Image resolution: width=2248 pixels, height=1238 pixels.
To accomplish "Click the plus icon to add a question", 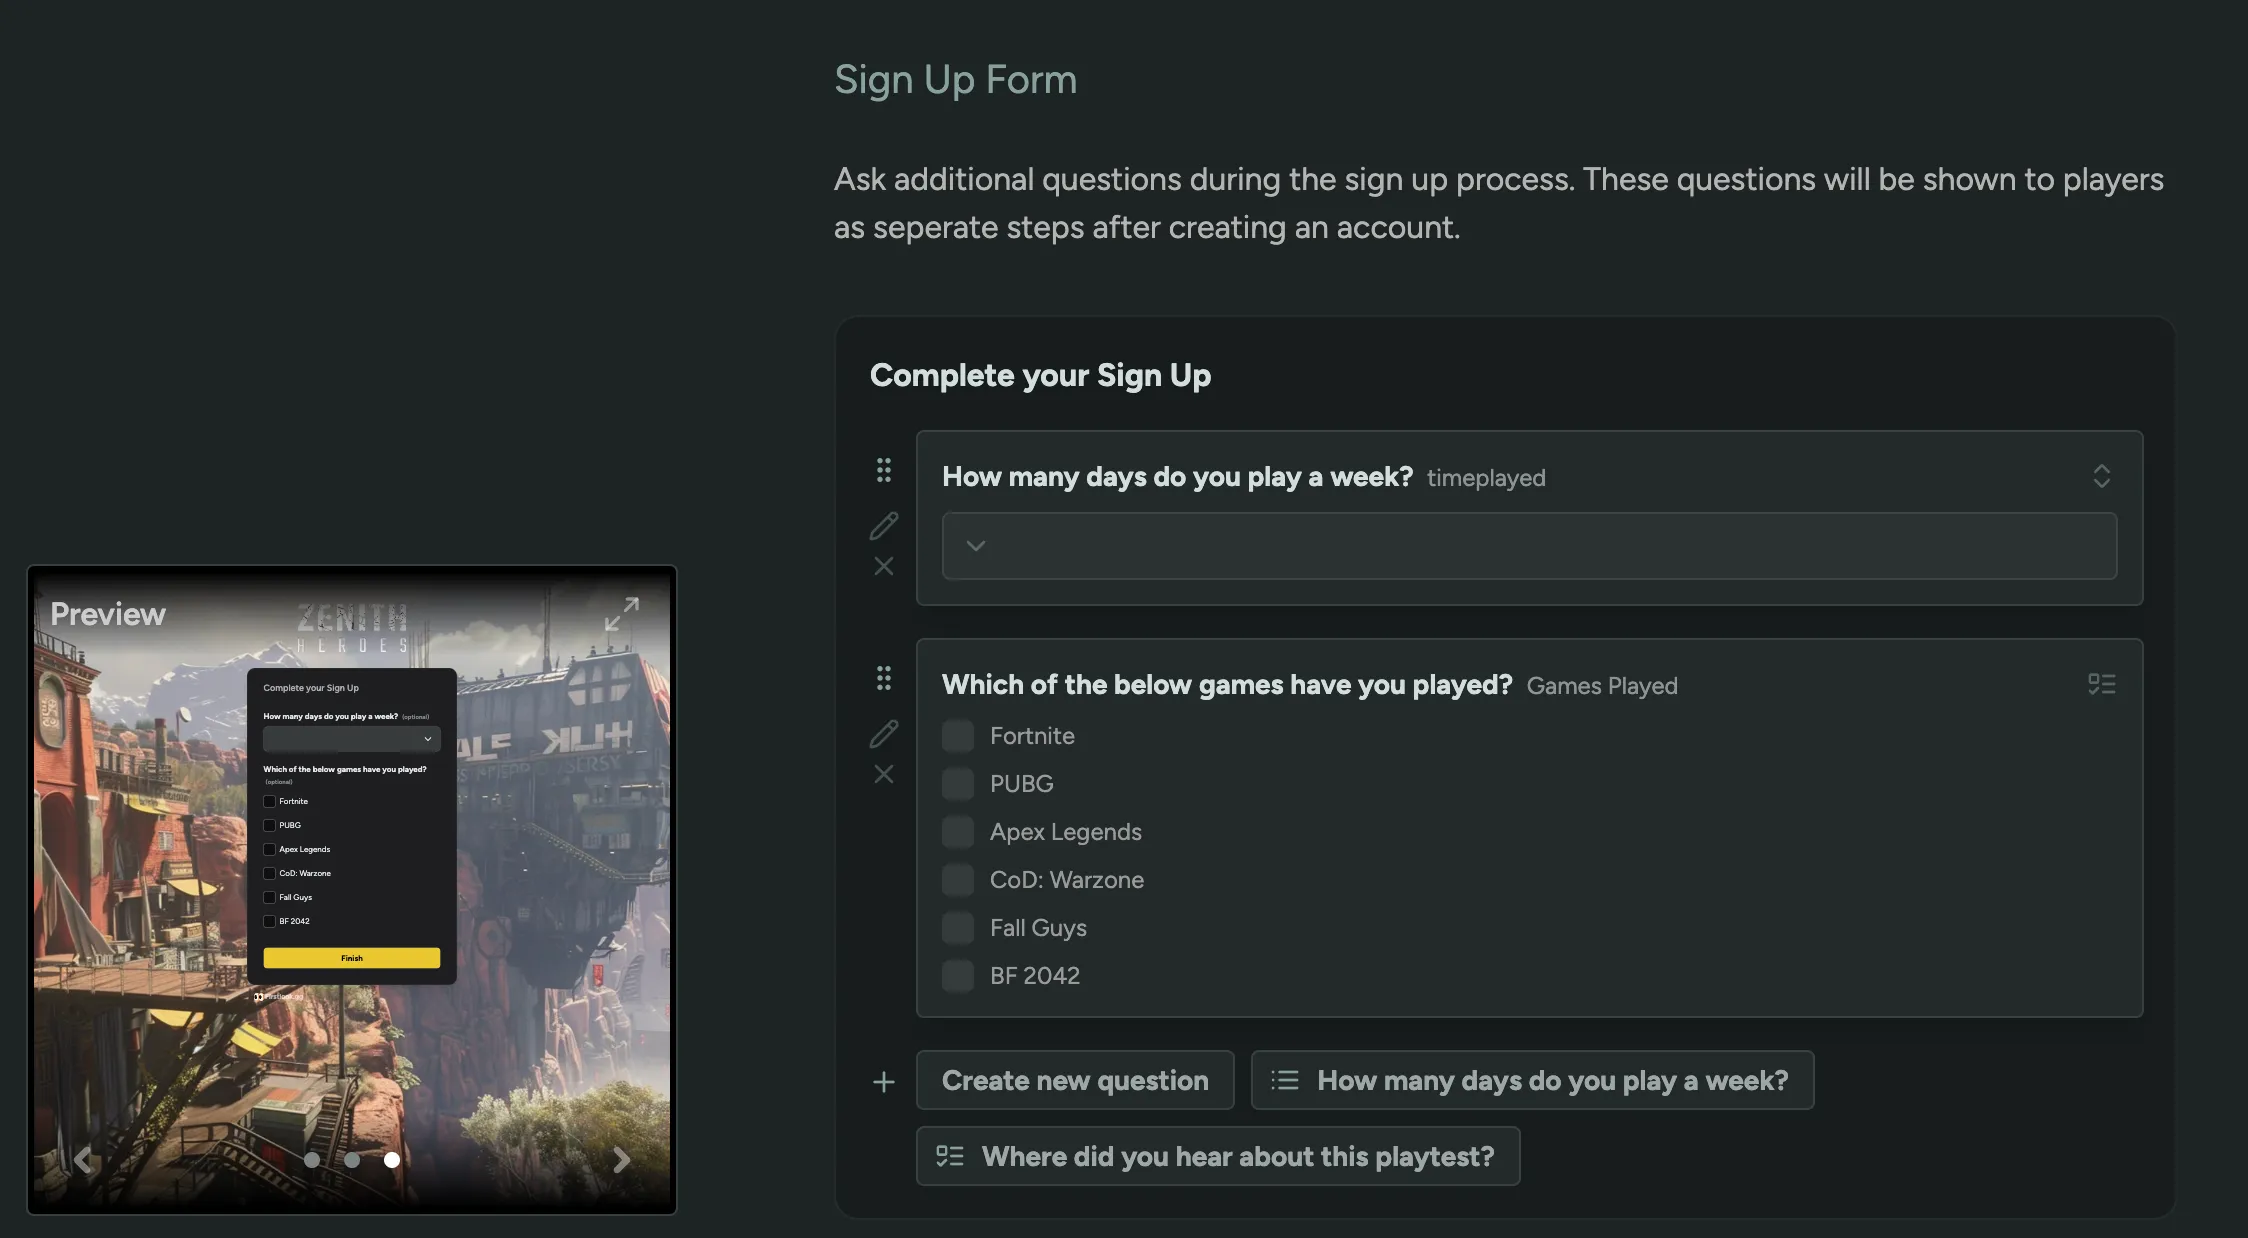I will [884, 1082].
